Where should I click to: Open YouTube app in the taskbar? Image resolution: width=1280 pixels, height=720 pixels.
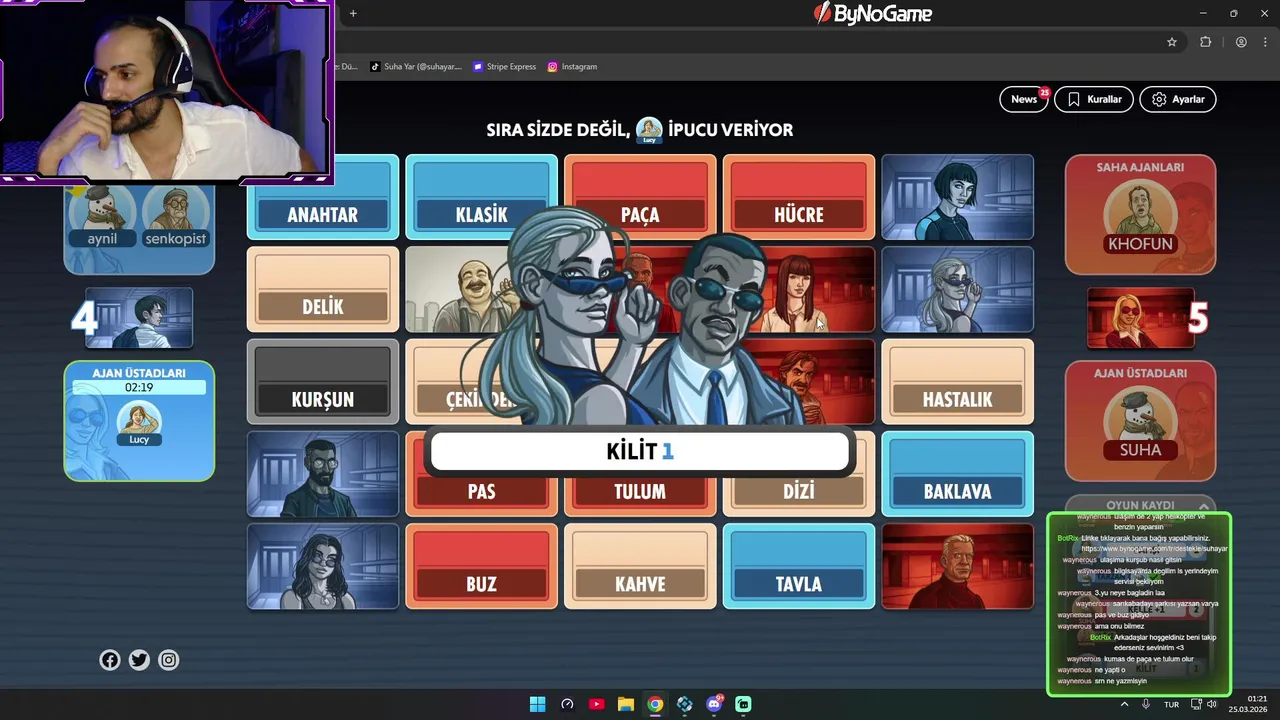[597, 704]
